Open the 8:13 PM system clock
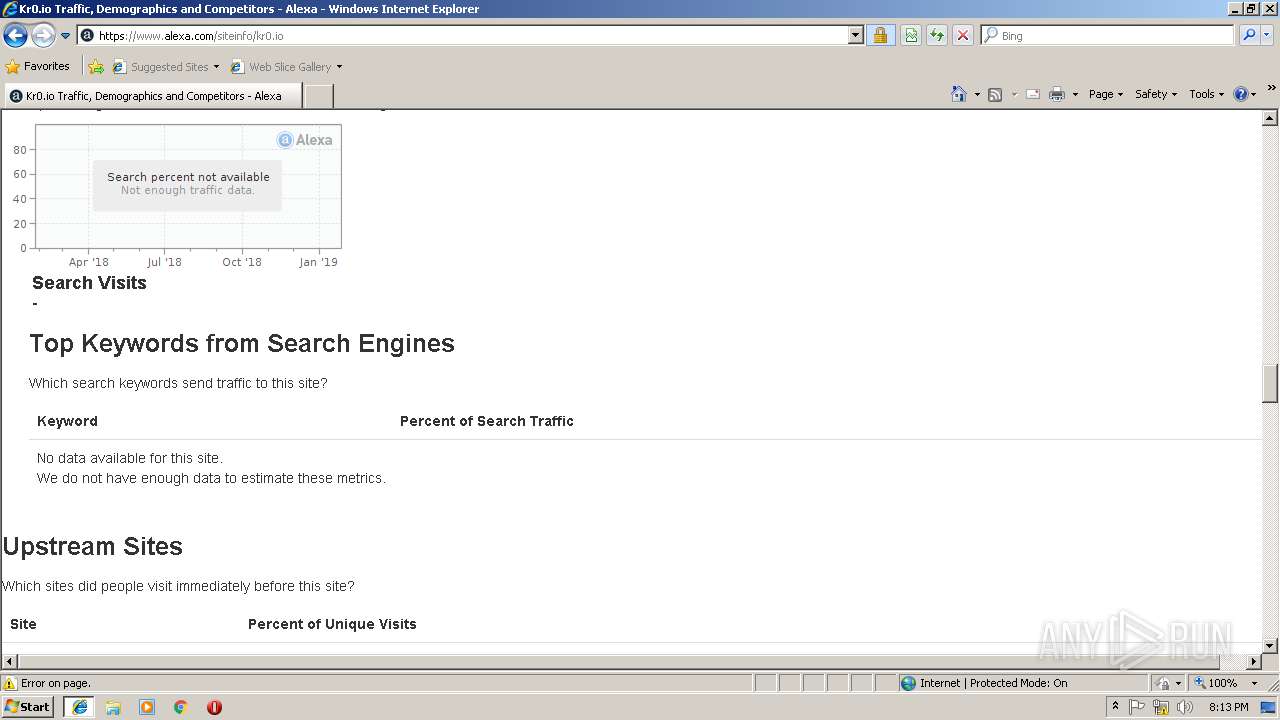This screenshot has height=720, width=1280. [x=1228, y=707]
